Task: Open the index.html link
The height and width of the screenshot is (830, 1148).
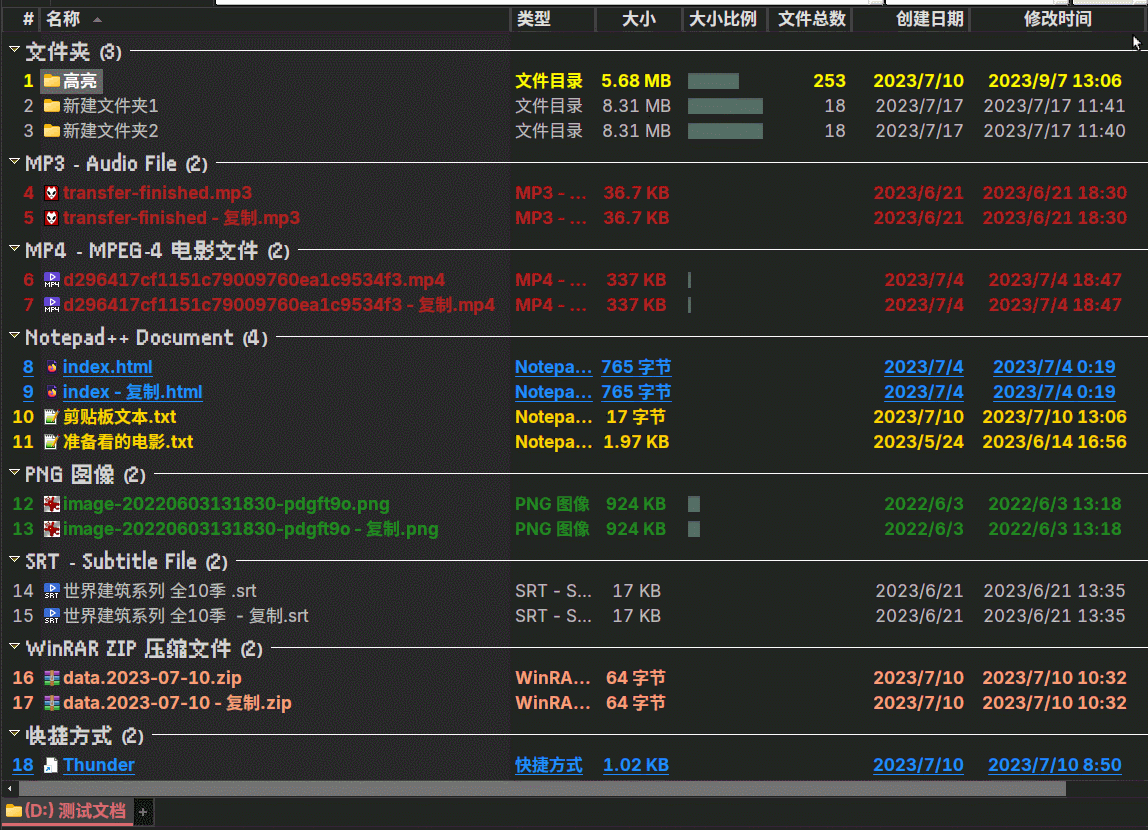Action: click(107, 367)
